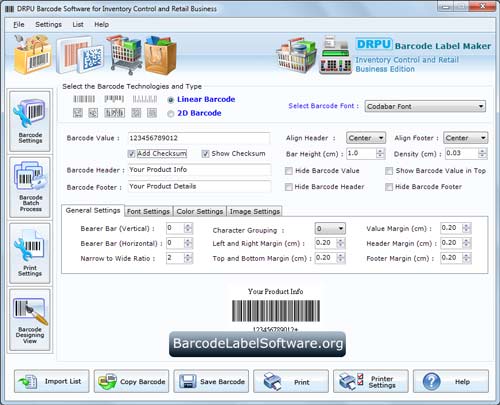Click first 2D barcode sample thumbnail
Screen dimensions: 500x405
pyautogui.click(x=78, y=113)
